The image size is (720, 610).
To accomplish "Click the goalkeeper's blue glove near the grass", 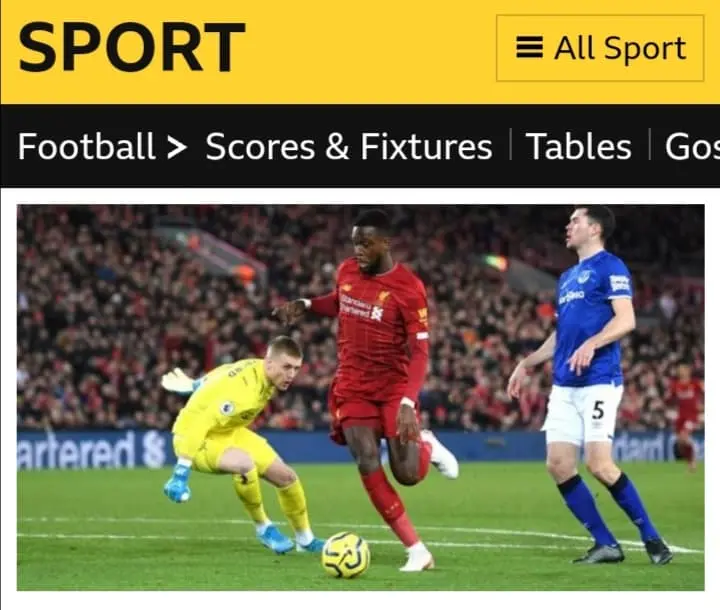I will click(x=178, y=483).
